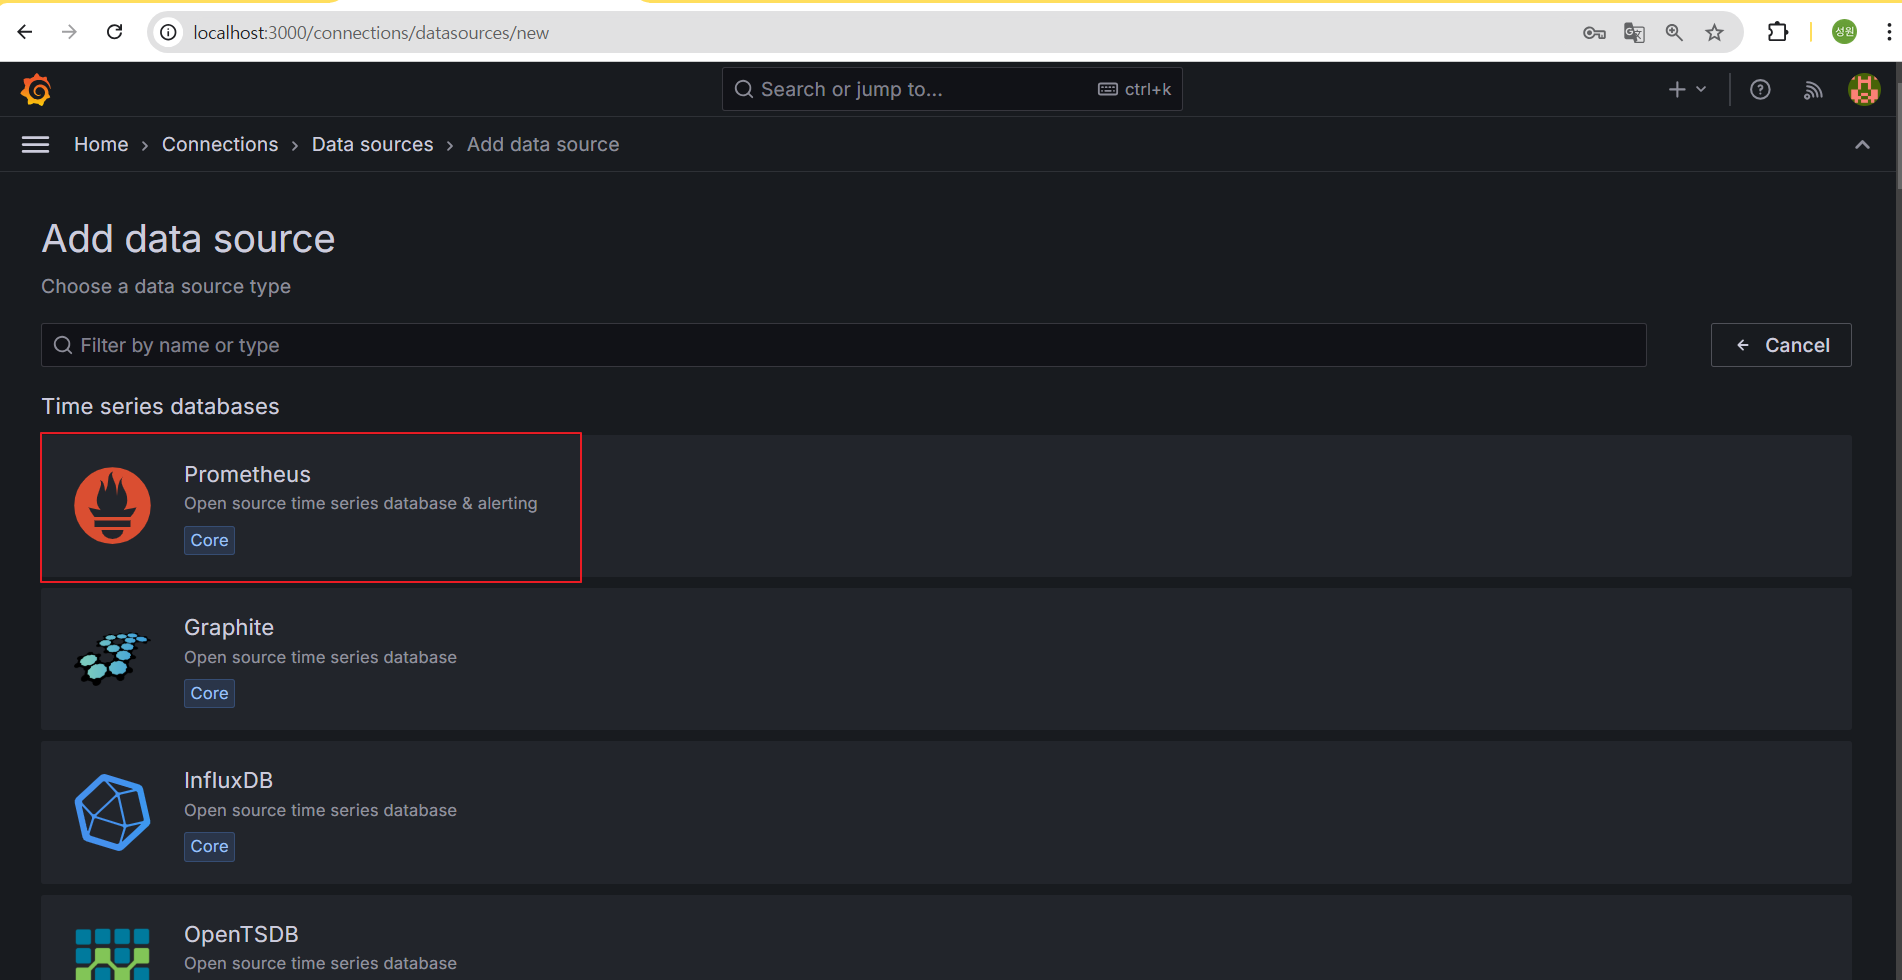Click the site info icon in address bar

(169, 33)
